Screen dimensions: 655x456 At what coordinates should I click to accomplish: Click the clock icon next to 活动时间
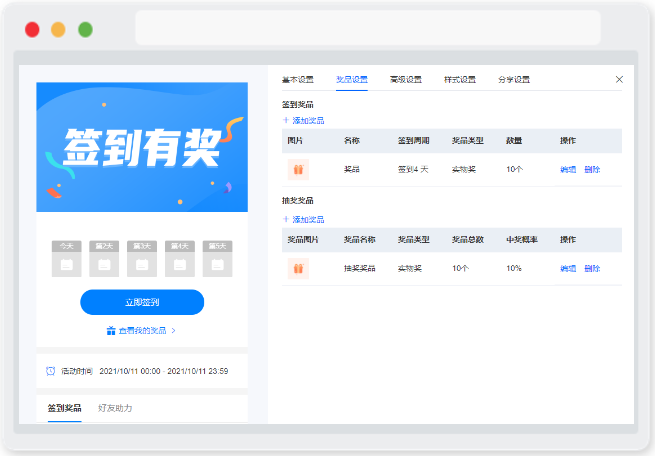click(51, 371)
